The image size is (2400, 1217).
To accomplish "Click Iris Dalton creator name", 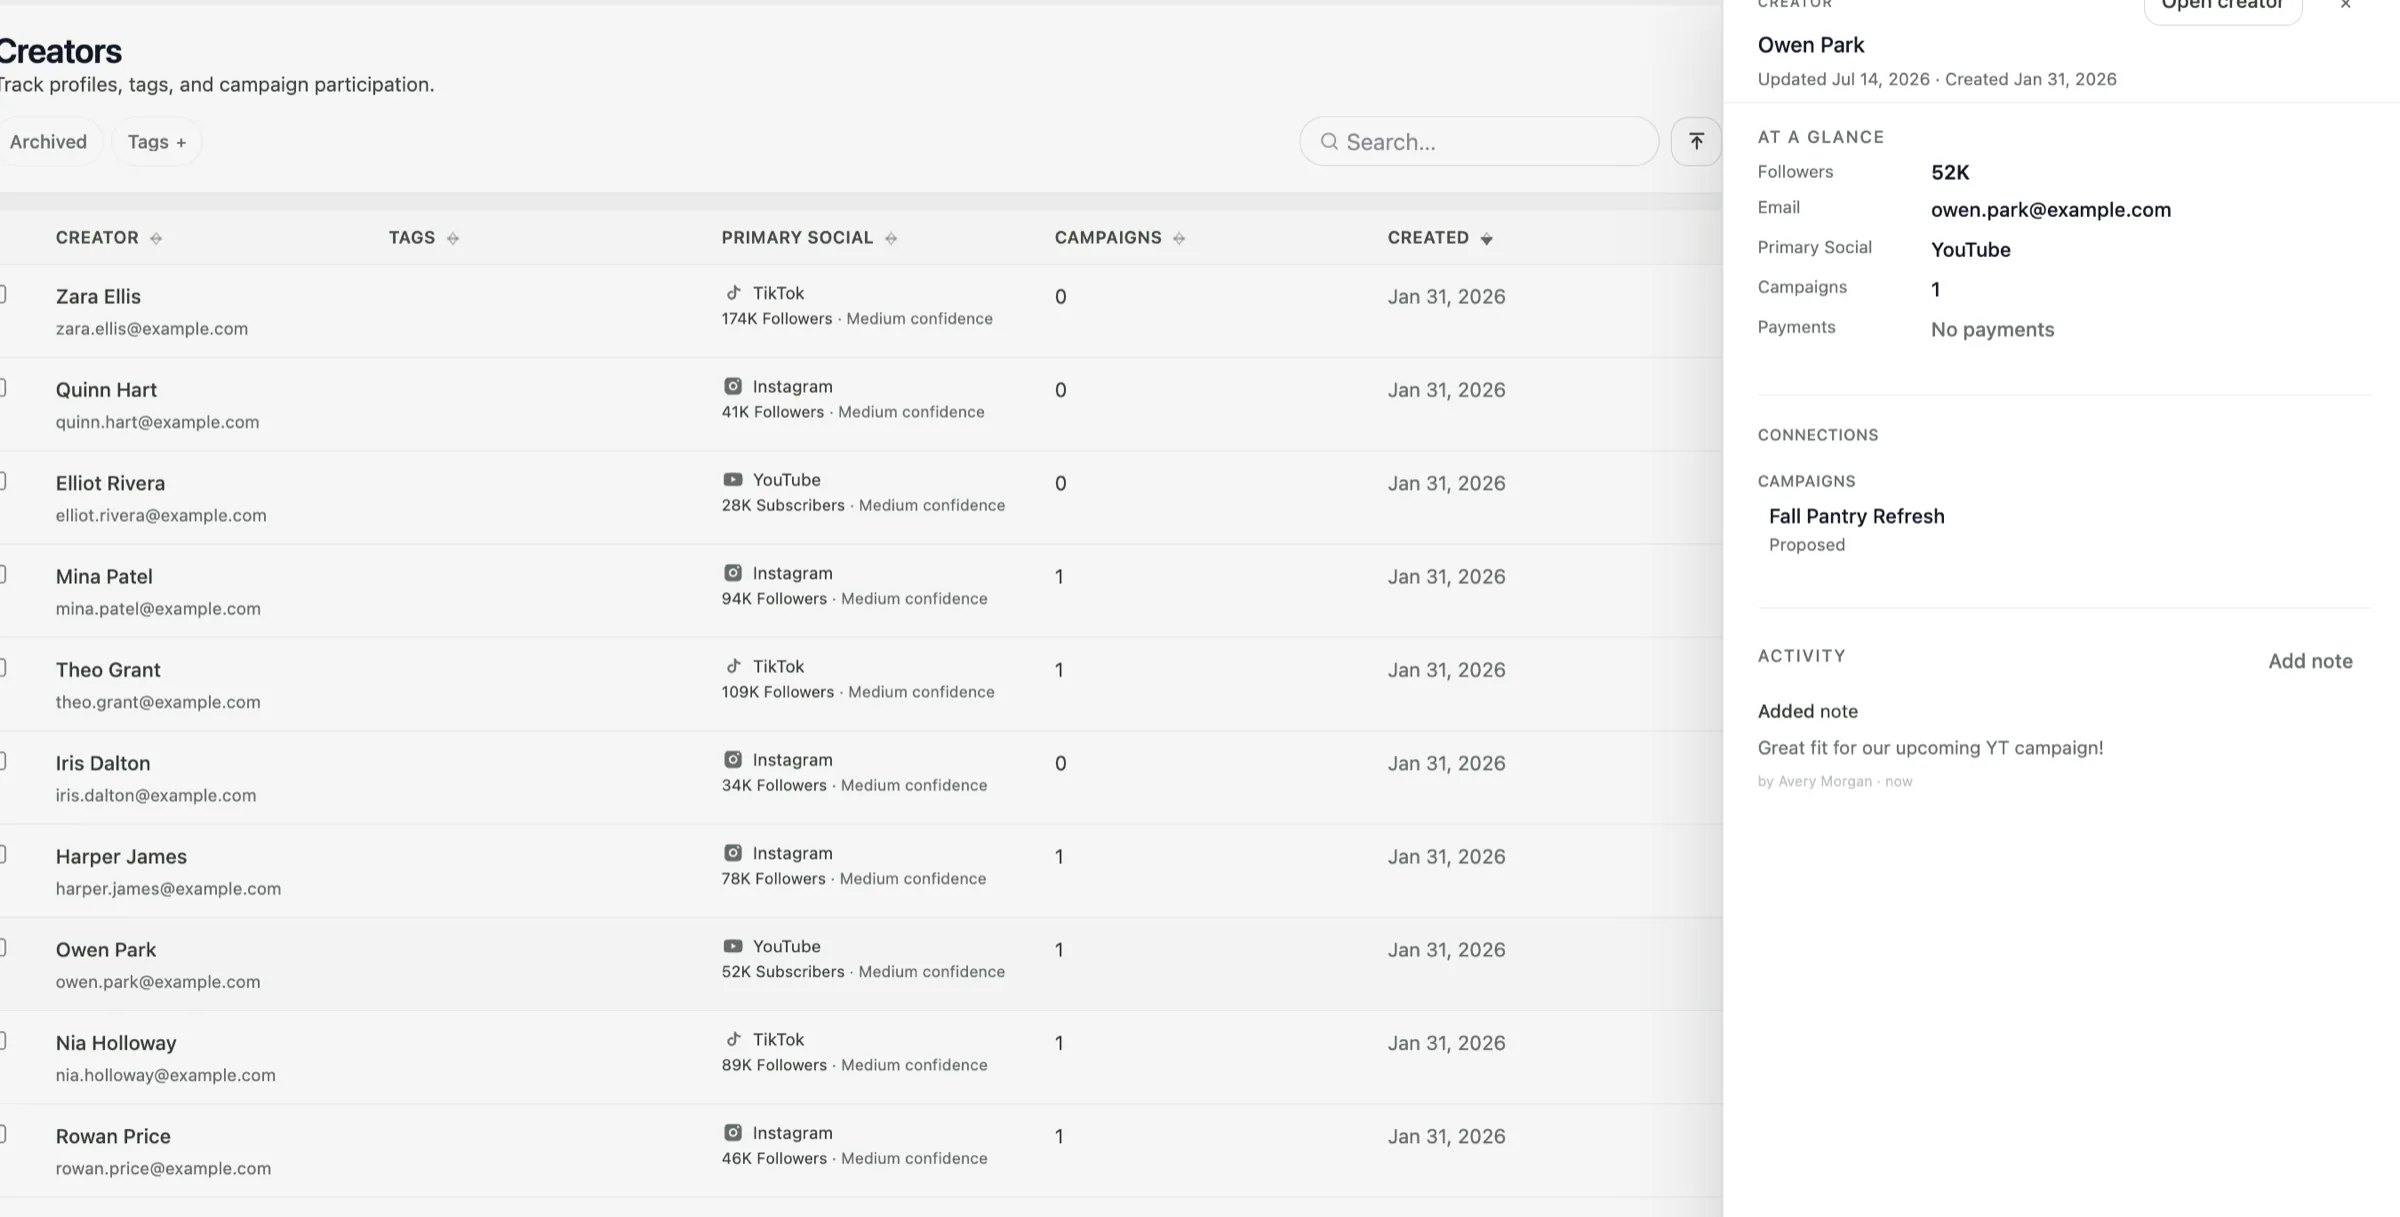I will coord(103,763).
